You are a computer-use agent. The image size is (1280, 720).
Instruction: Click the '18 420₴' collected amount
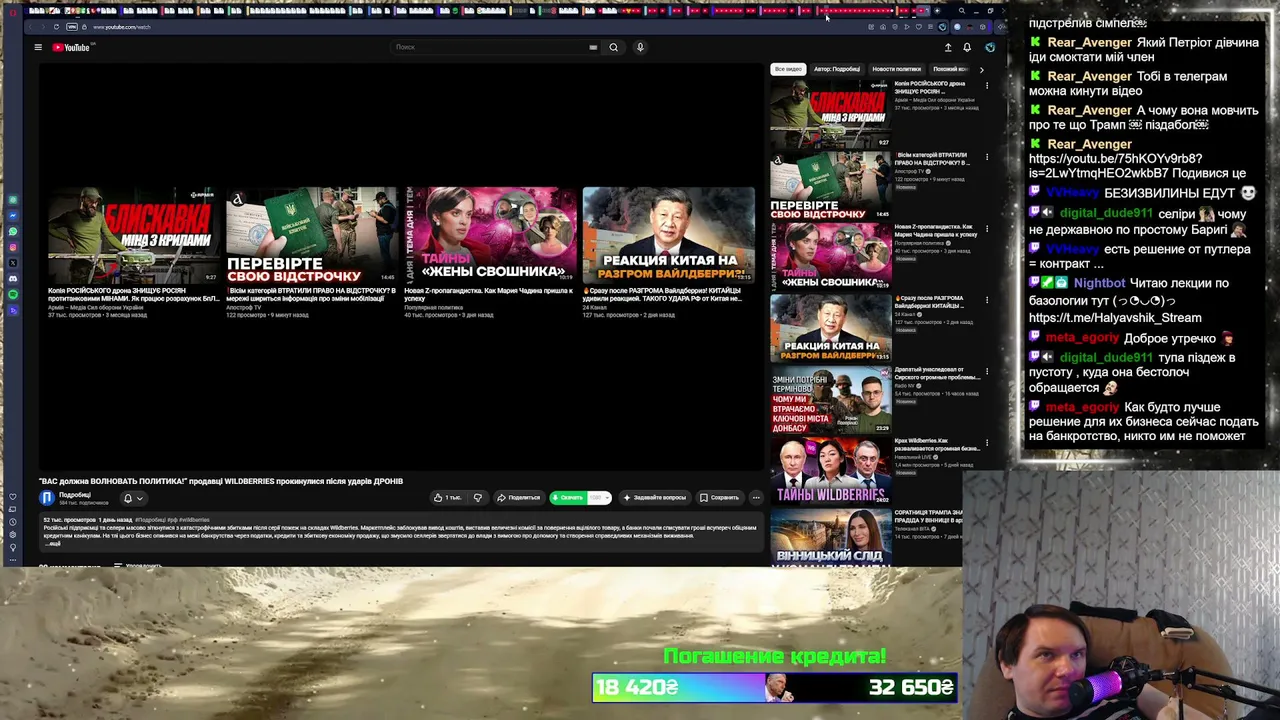[636, 687]
